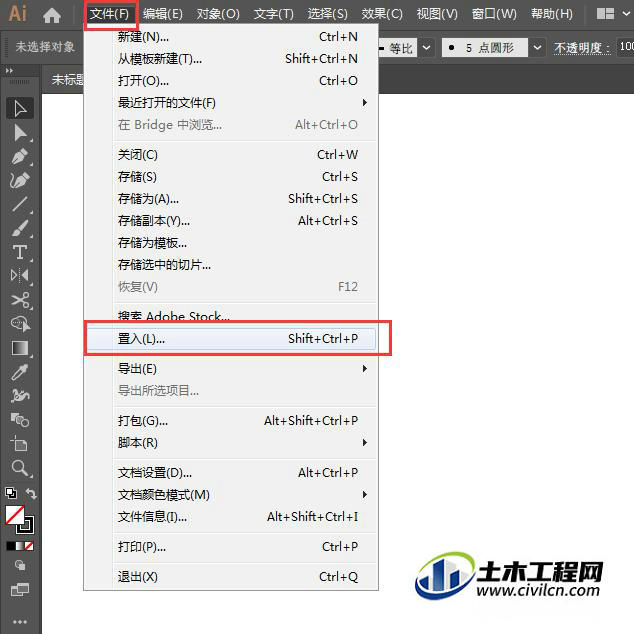This screenshot has width=634, height=634.
Task: Collapse the toolbar with the double arrows
Action: [x=9, y=71]
